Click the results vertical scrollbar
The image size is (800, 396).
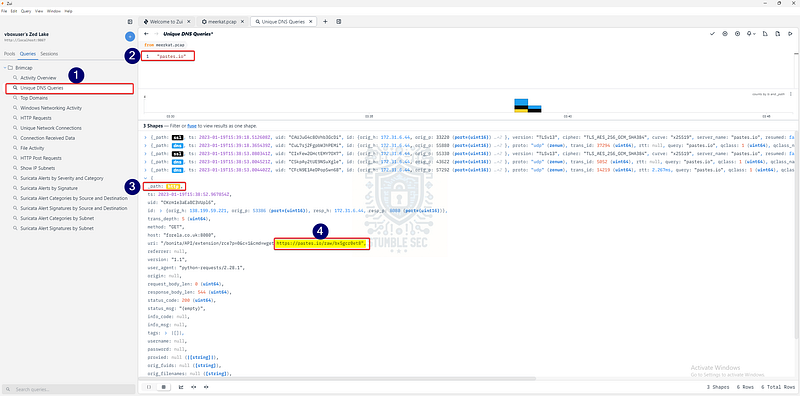click(796, 235)
